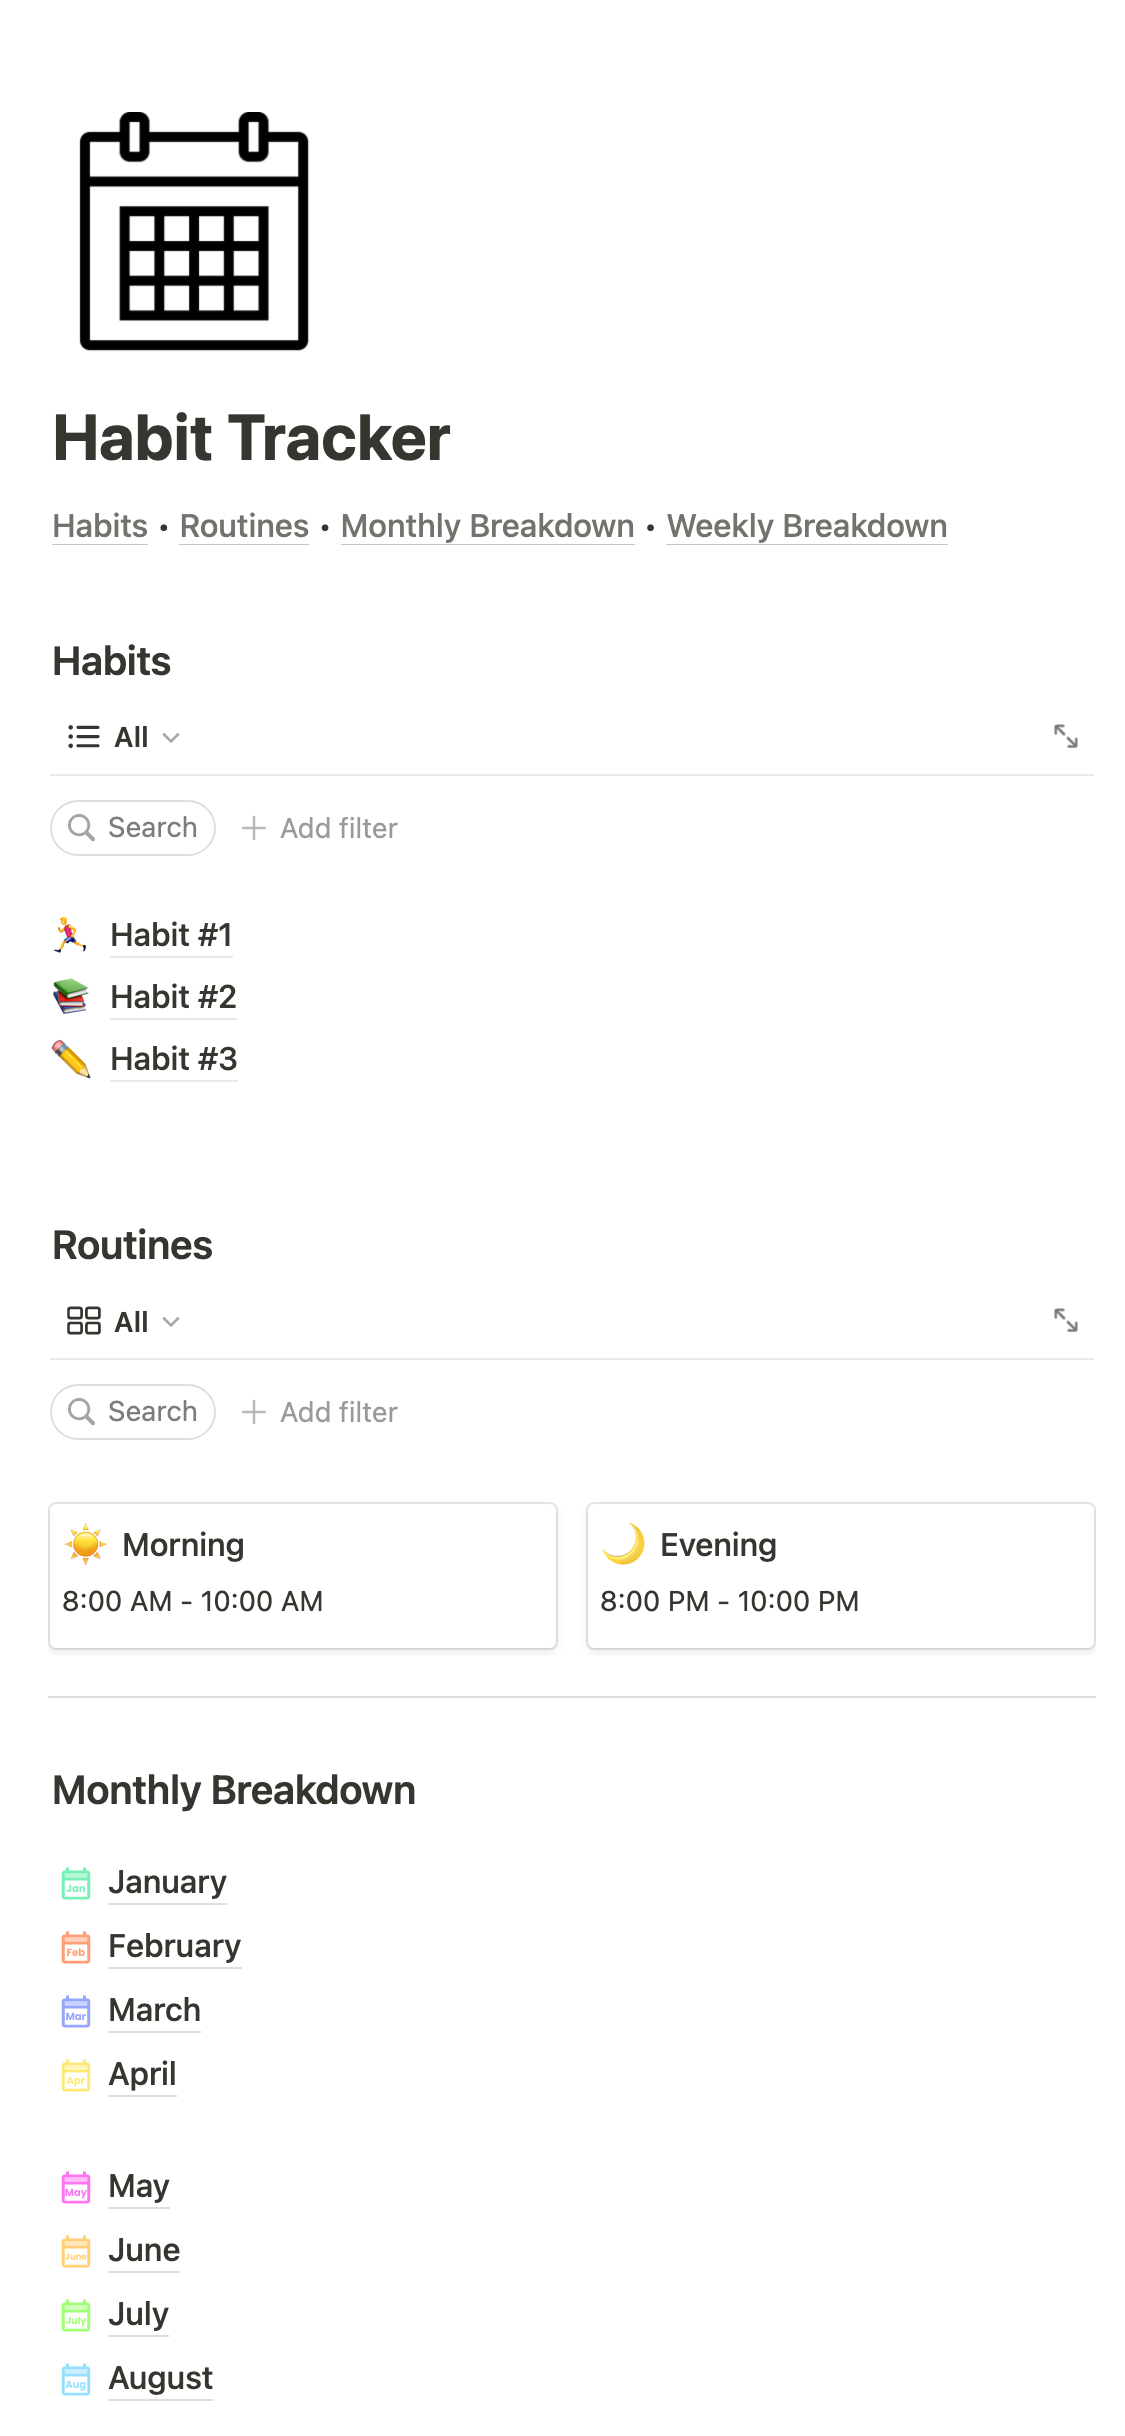Open the Evening routine card

coord(840,1575)
